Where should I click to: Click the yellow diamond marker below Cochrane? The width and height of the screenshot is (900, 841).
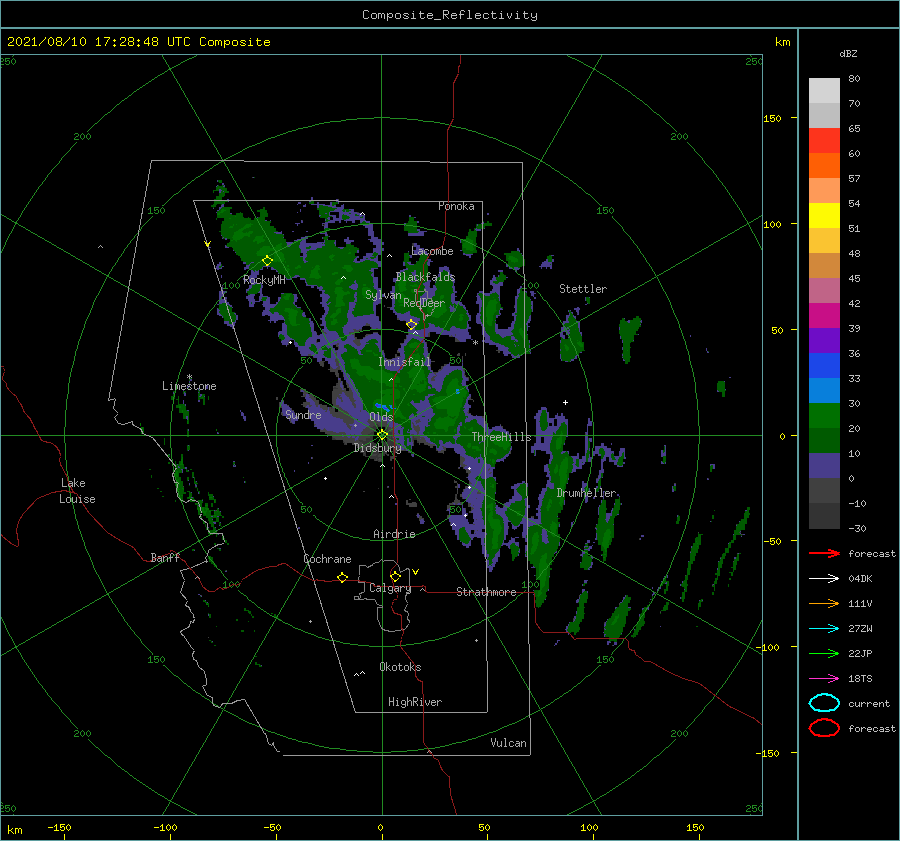(342, 577)
